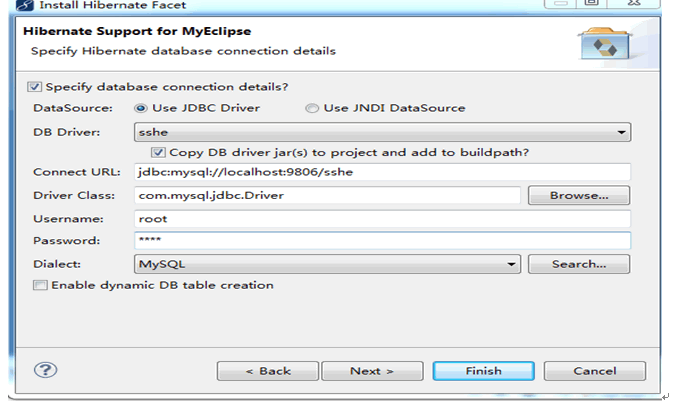
Task: Toggle Copy DB driver jar(s) checkbox
Action: coord(158,153)
